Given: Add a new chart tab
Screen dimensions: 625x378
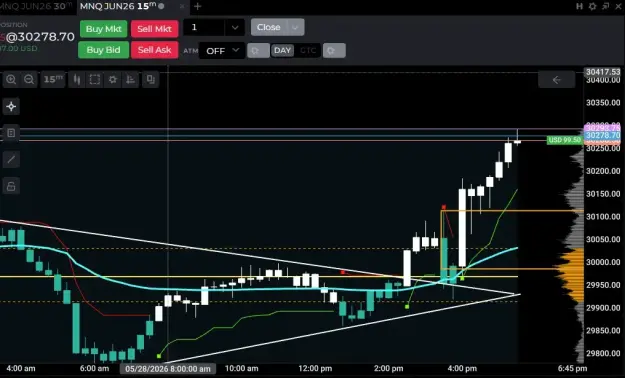Looking at the screenshot, I should click(x=197, y=6).
